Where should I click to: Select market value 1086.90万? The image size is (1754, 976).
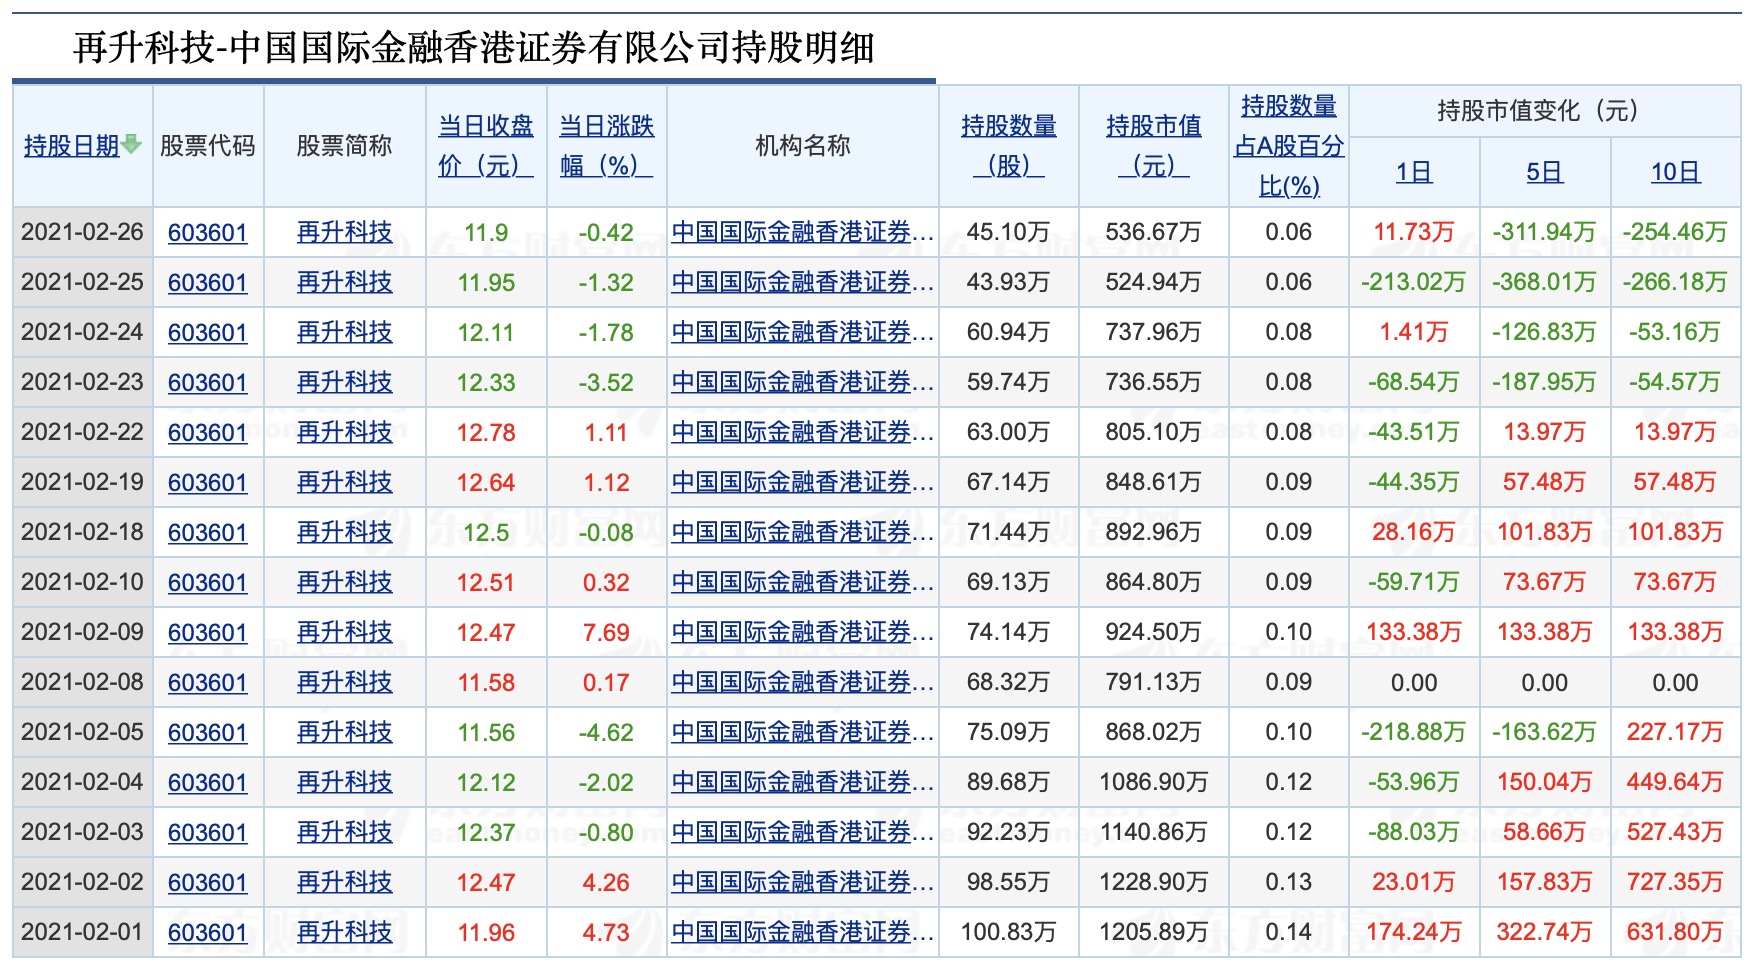[x=1154, y=783]
